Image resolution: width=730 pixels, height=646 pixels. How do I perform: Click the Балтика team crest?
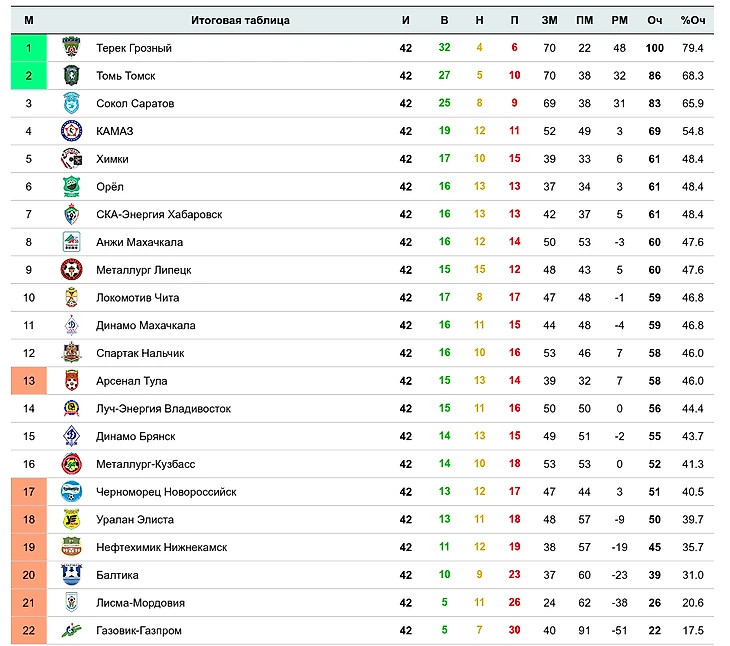click(71, 575)
